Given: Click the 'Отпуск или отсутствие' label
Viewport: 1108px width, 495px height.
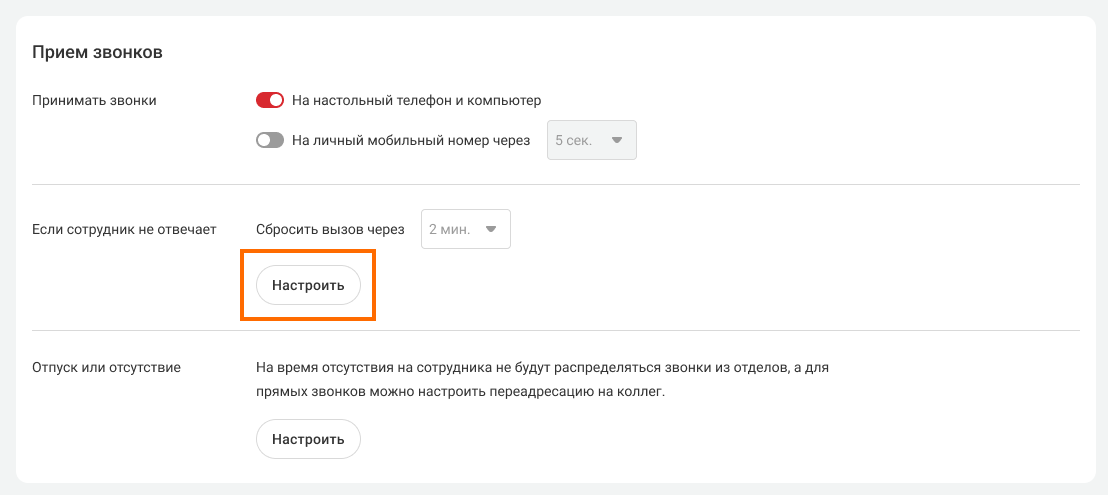Looking at the screenshot, I should [106, 367].
